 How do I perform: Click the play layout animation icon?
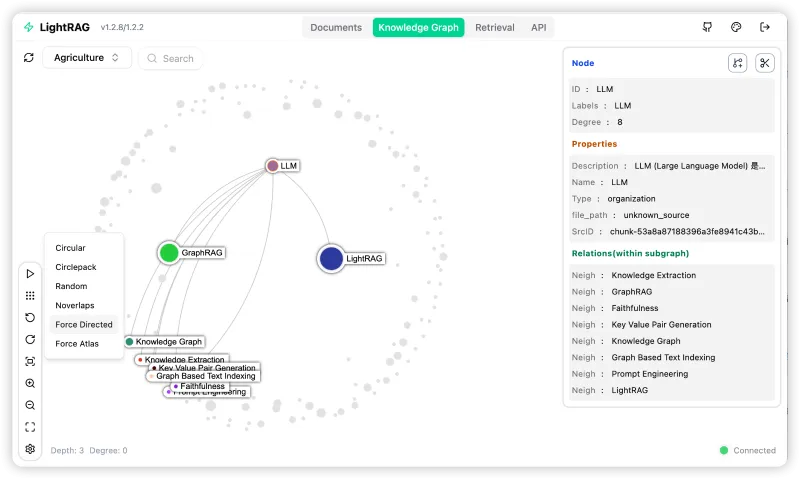30,273
